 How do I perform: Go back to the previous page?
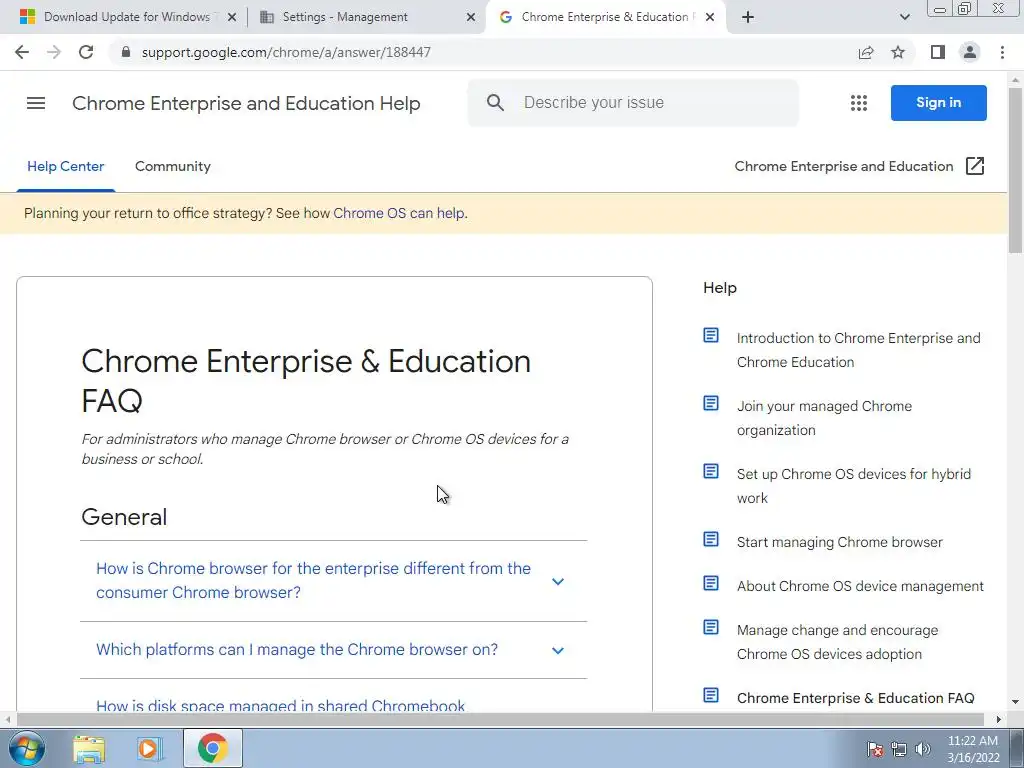[x=22, y=52]
